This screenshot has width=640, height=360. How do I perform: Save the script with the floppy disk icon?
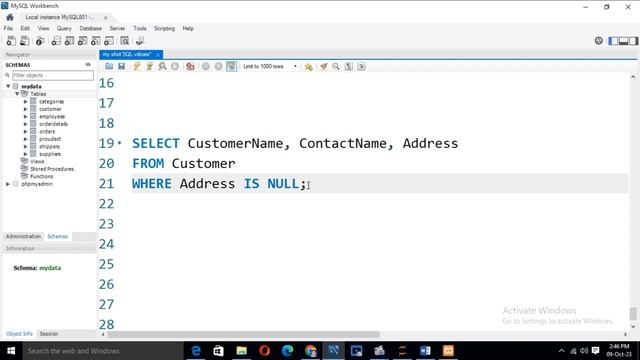click(x=121, y=66)
